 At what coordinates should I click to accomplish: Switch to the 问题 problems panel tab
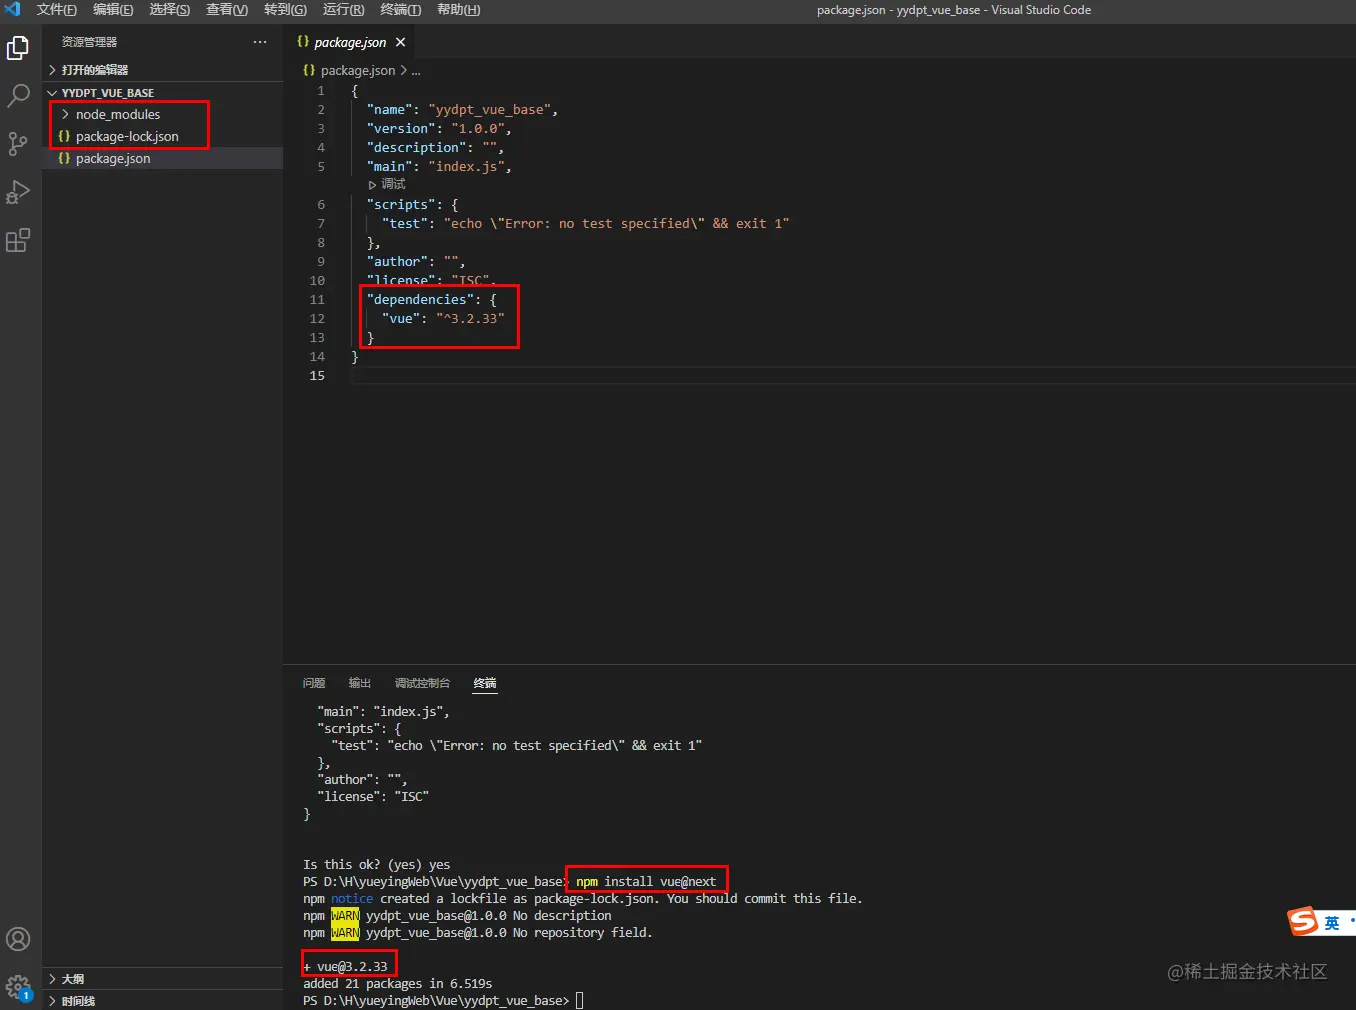pyautogui.click(x=314, y=683)
